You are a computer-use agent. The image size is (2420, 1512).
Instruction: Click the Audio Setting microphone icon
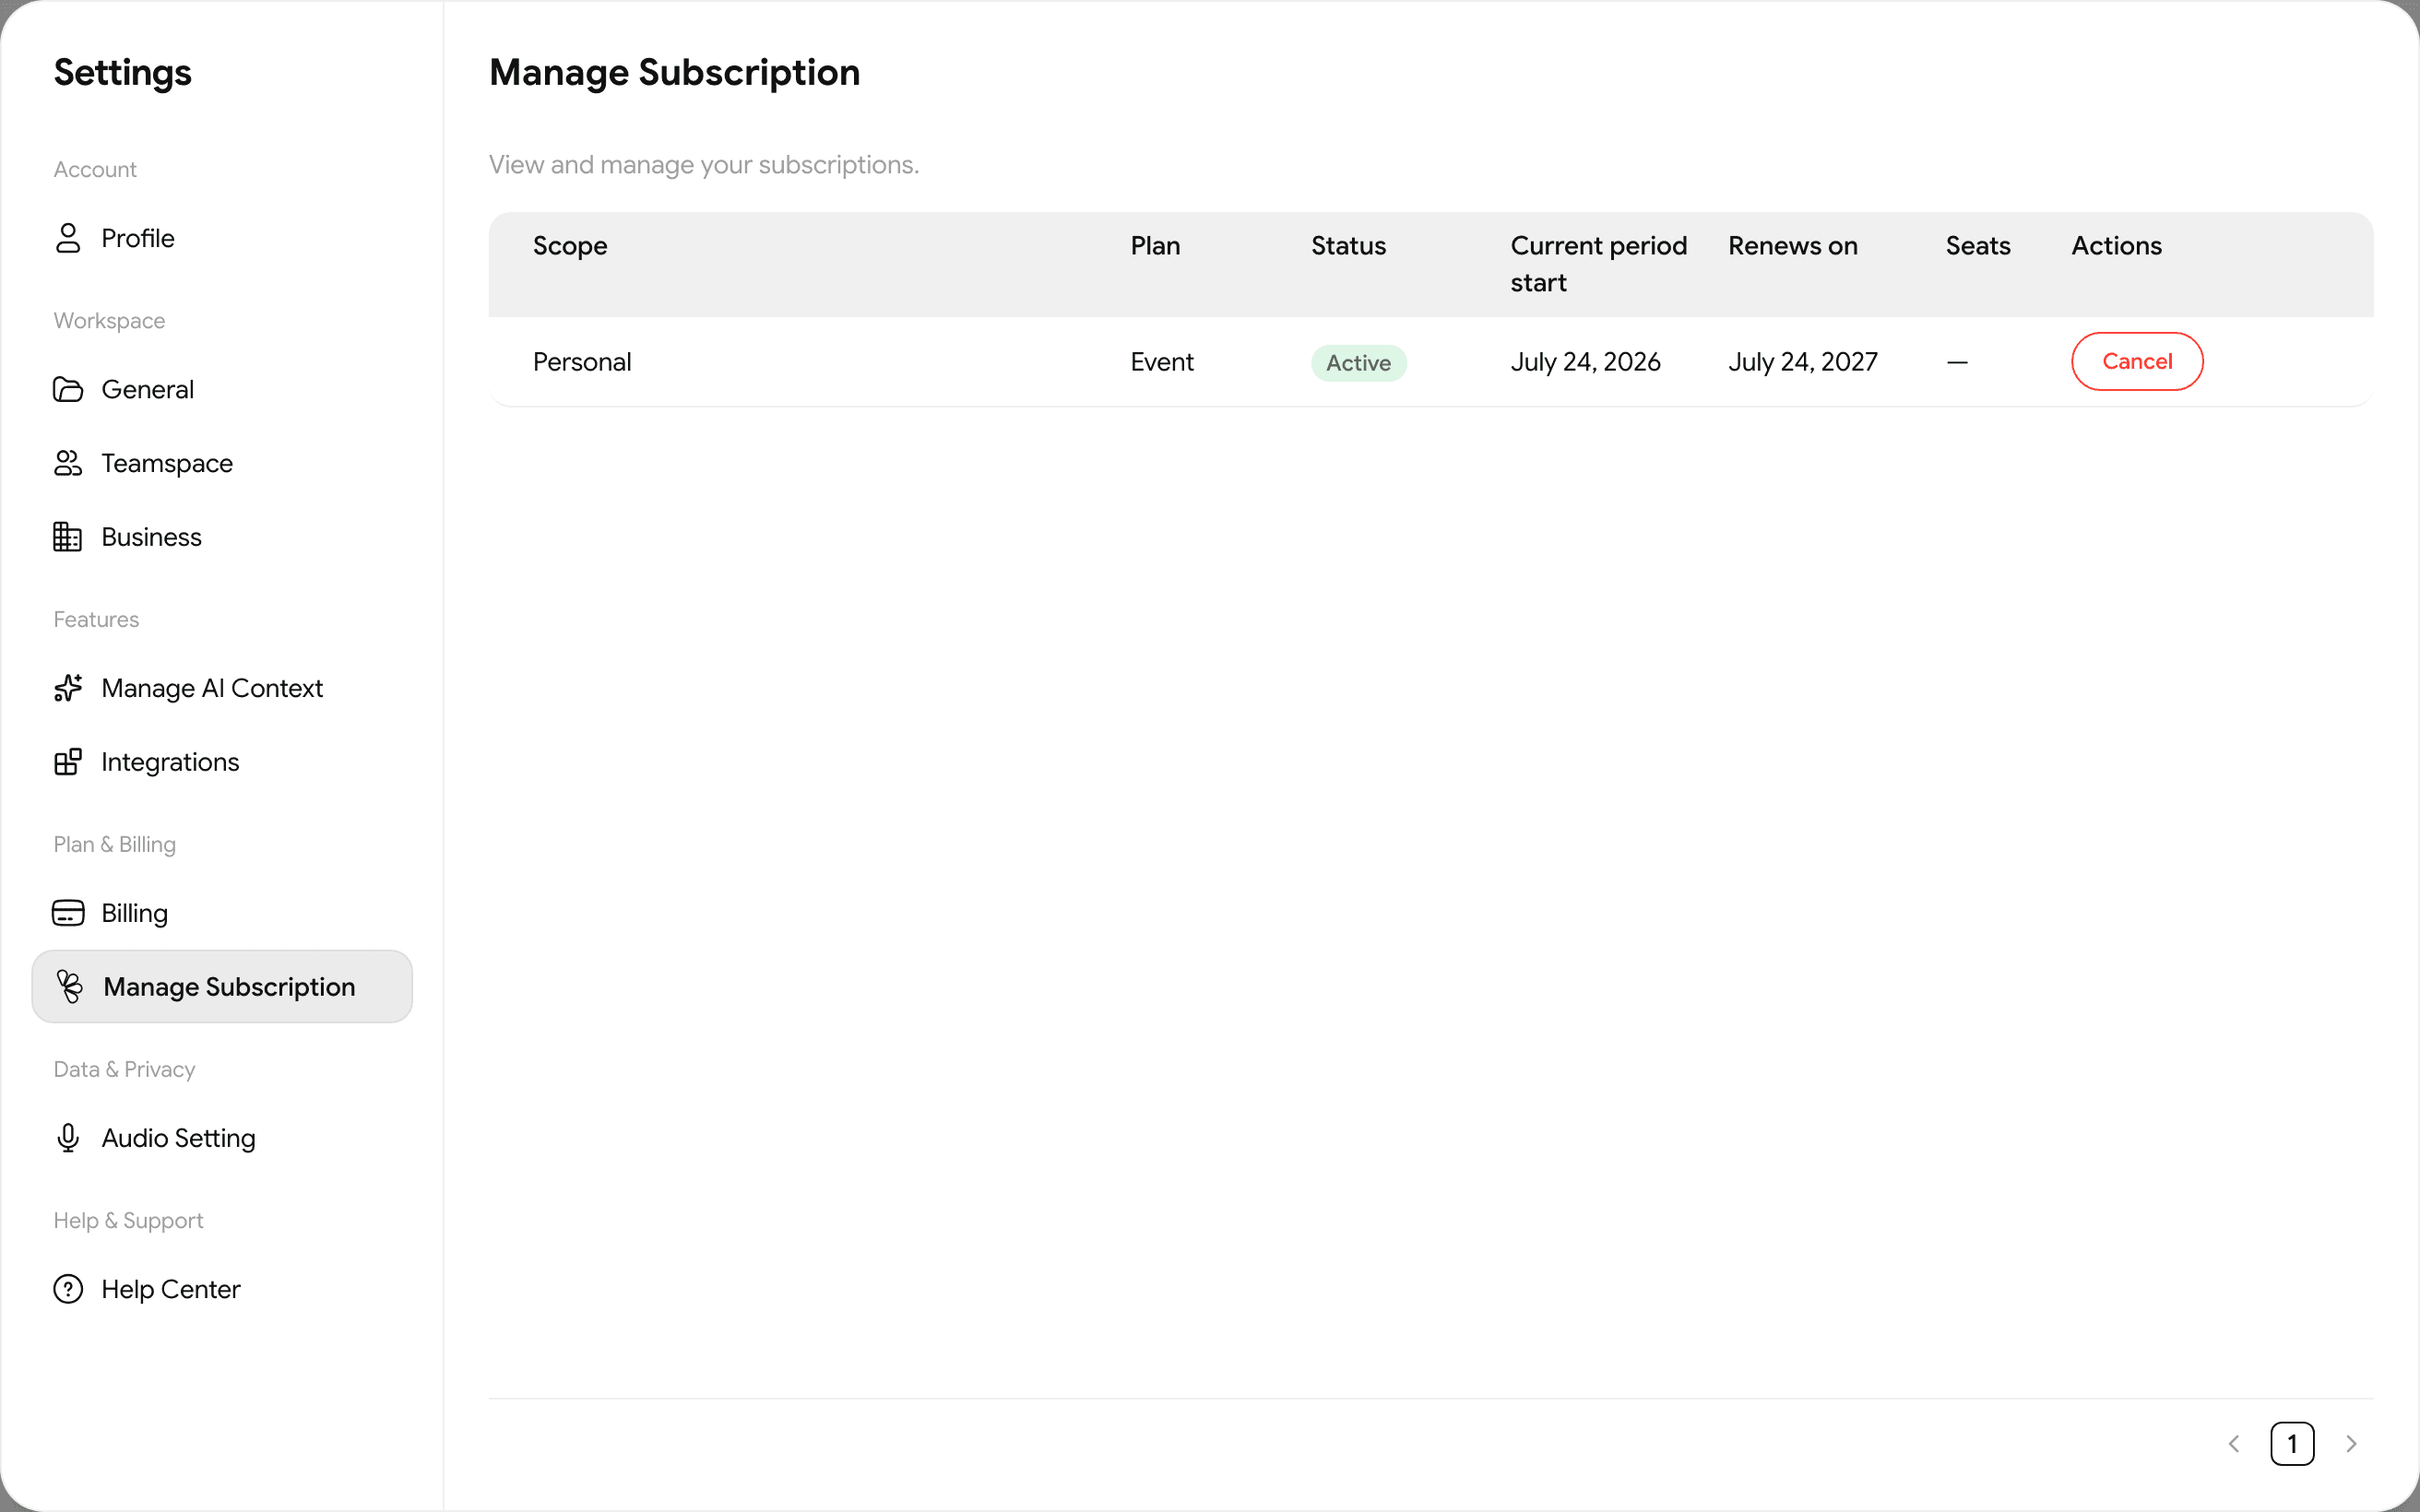coord(68,1138)
